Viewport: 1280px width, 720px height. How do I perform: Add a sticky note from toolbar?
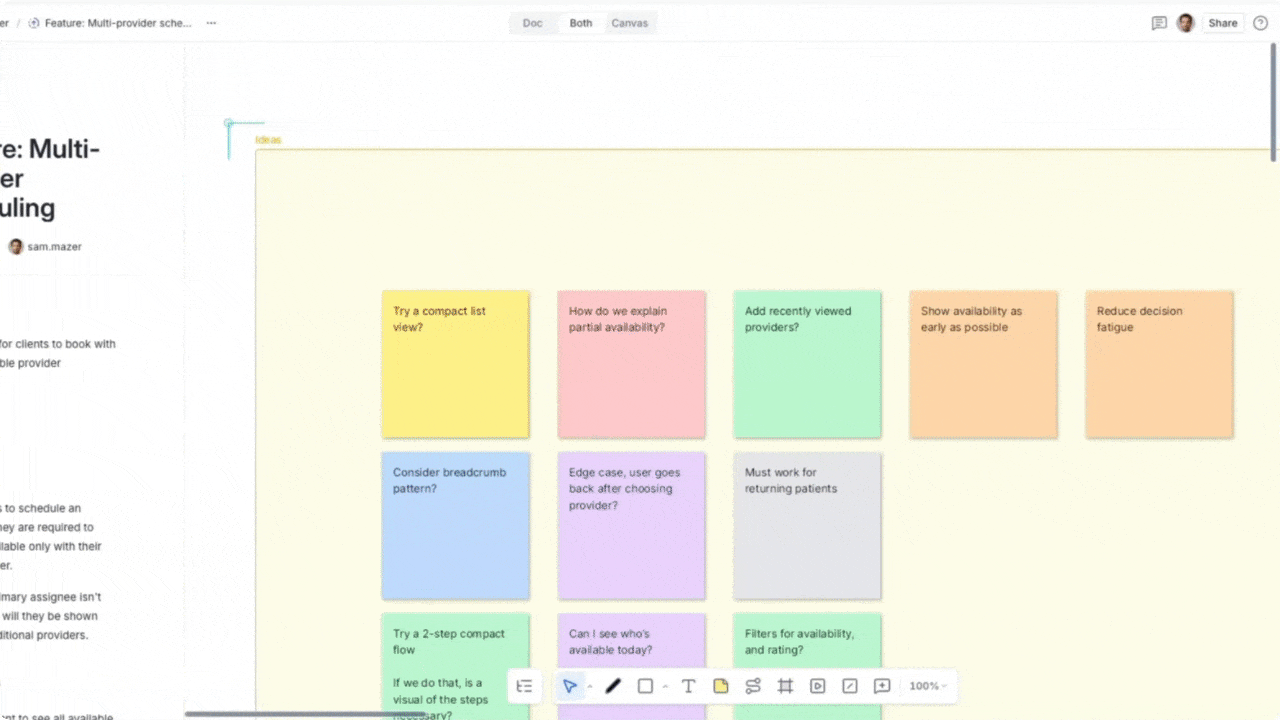tap(720, 686)
